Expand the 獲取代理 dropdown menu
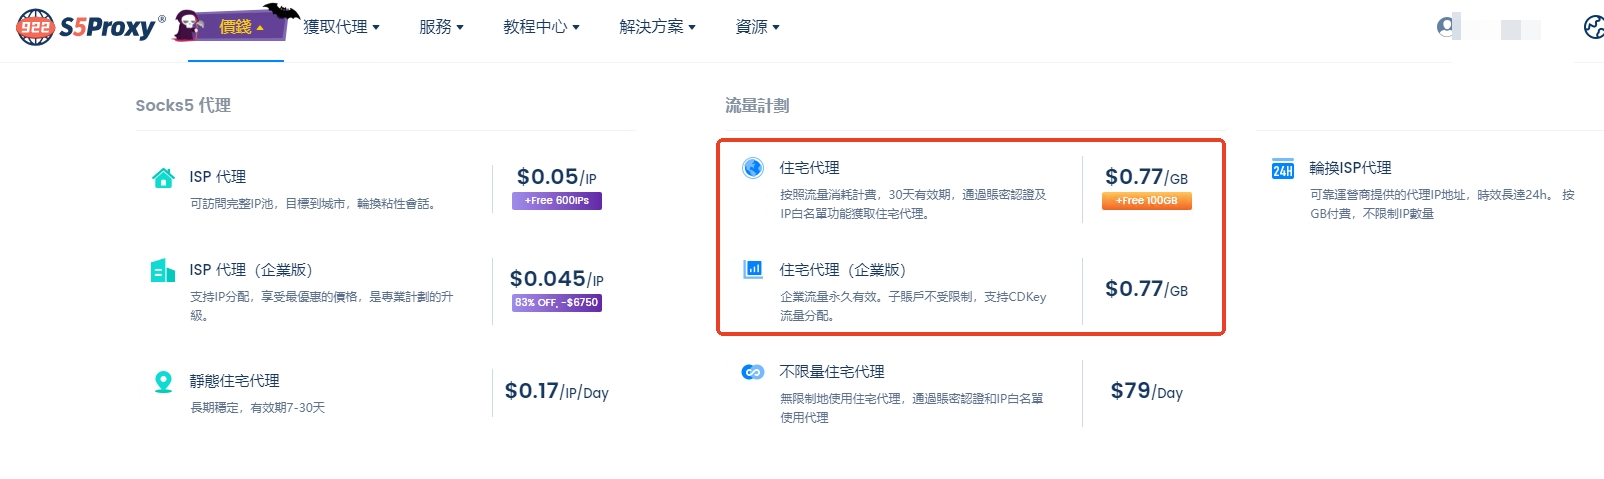The height and width of the screenshot is (479, 1604). coord(341,27)
